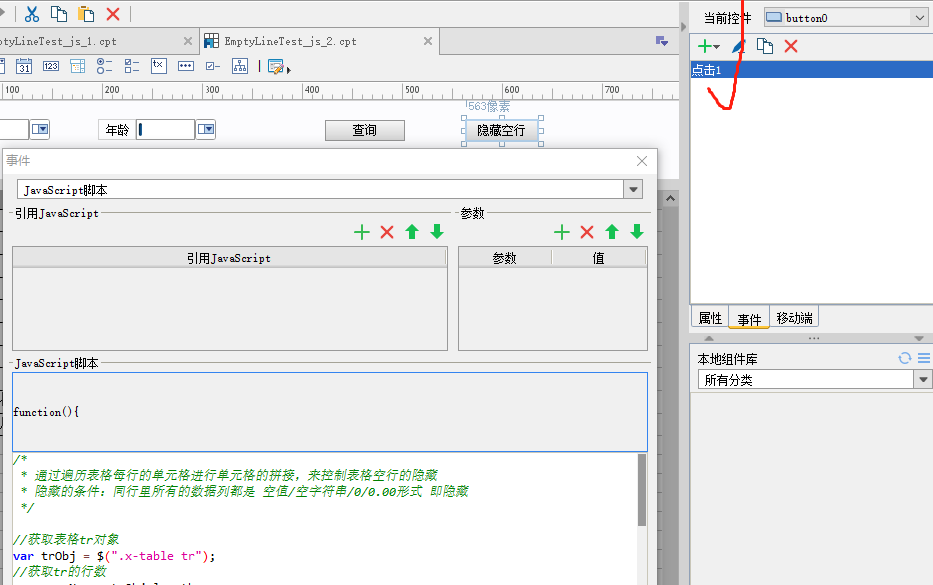The height and width of the screenshot is (585, 933).
Task: Close the 事件 dialog
Action: tap(641, 161)
